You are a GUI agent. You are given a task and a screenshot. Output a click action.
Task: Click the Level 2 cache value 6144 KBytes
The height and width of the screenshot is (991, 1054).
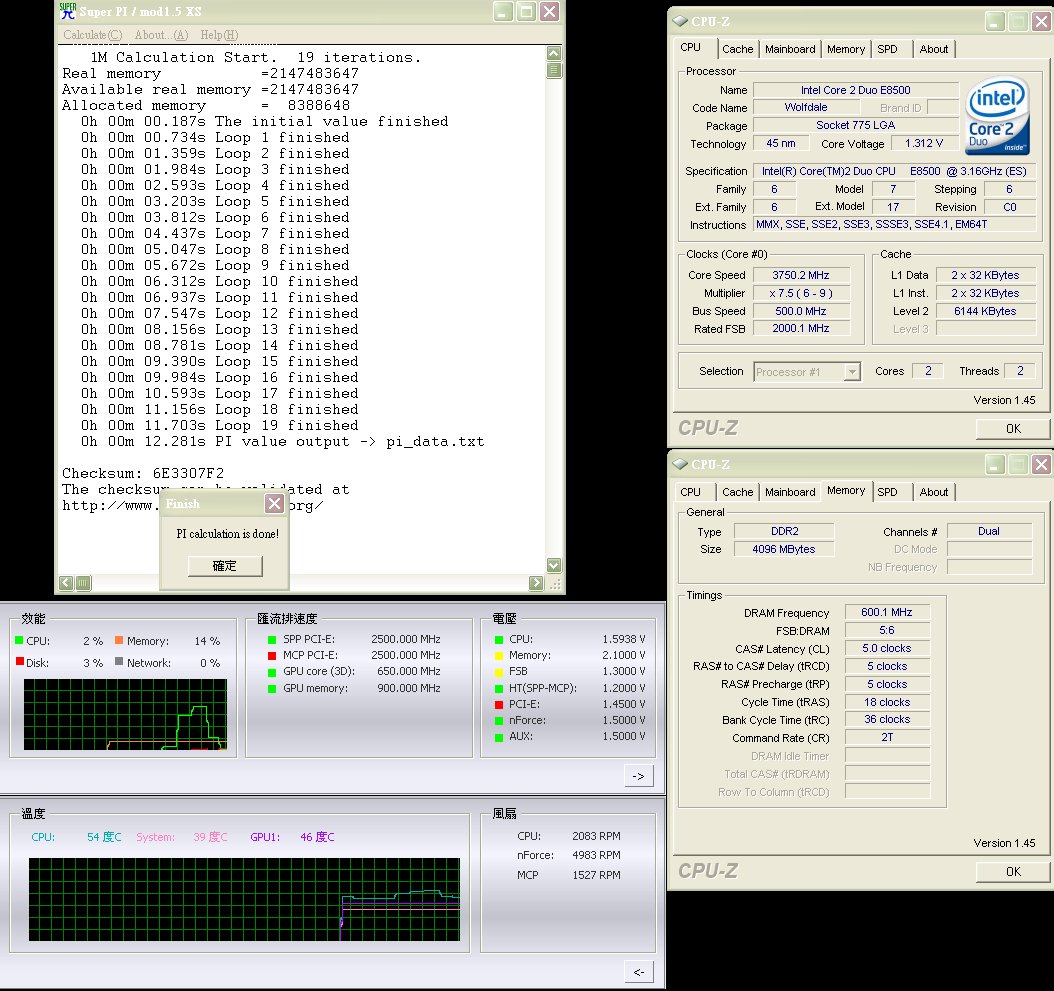985,311
